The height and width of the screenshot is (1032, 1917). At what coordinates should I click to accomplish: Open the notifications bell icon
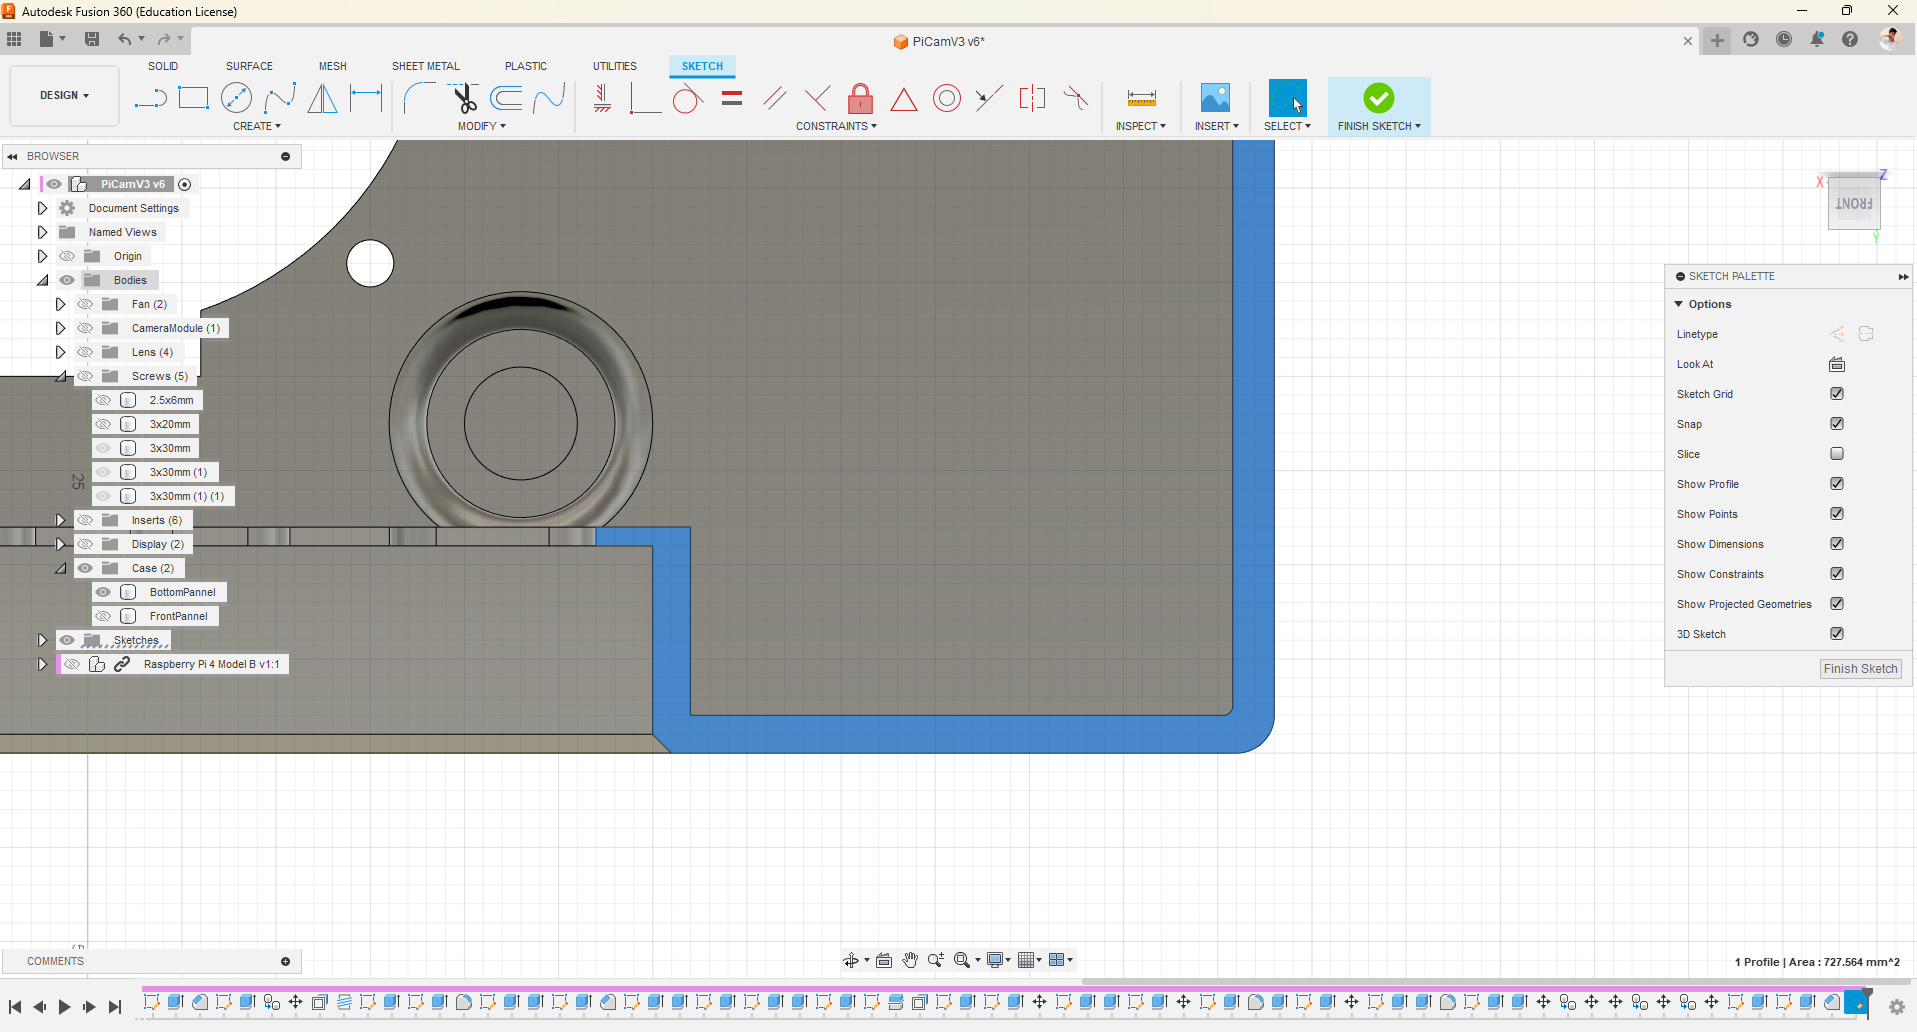point(1817,39)
